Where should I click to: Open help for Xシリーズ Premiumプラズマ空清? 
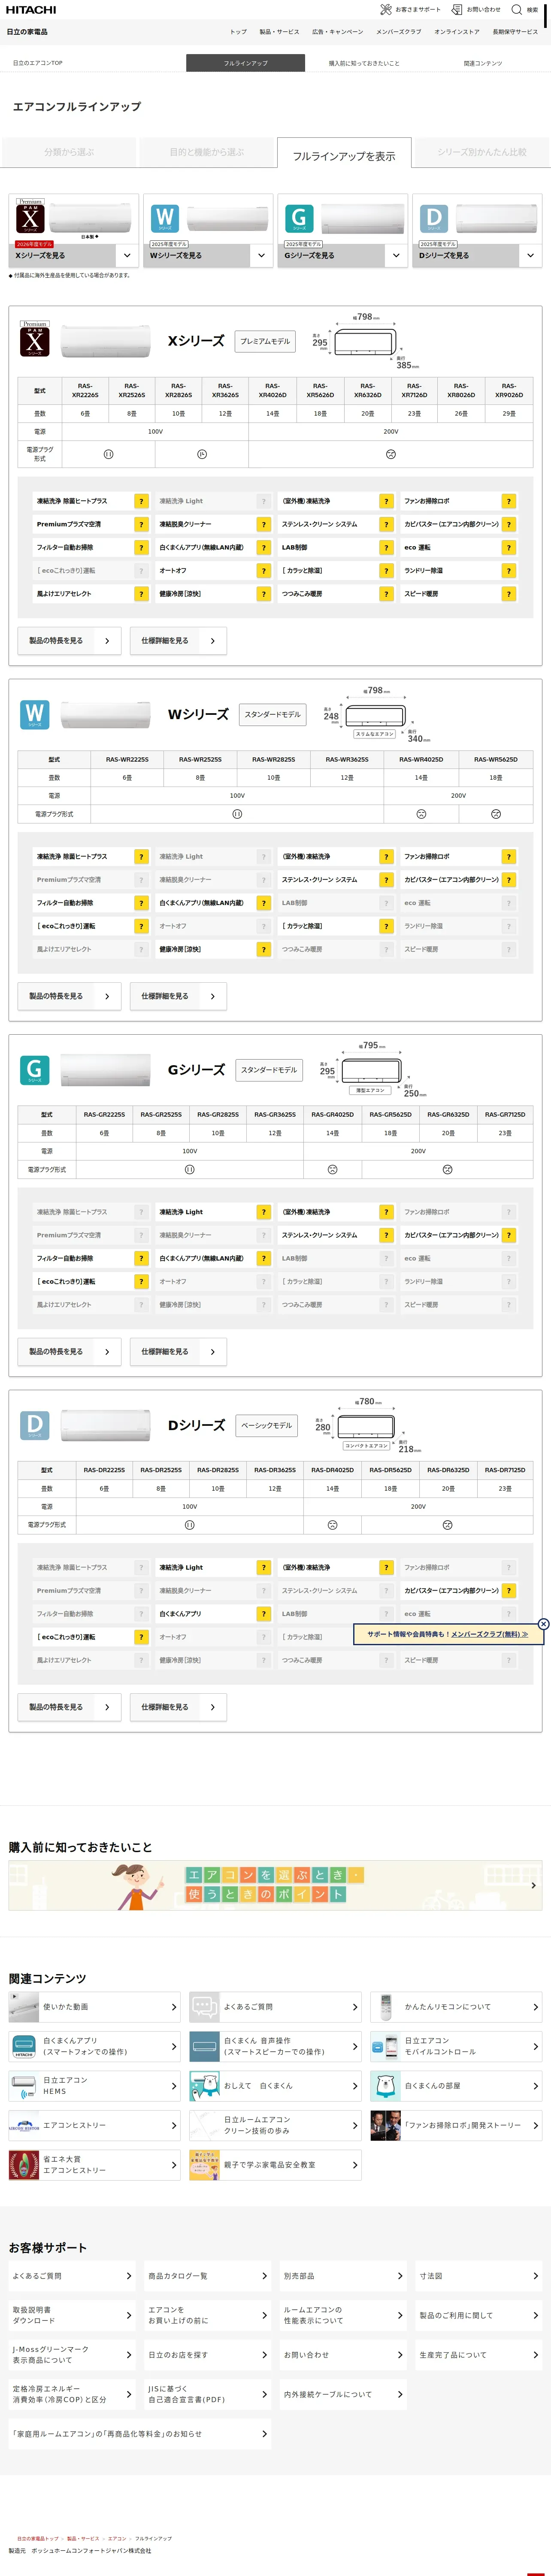point(141,524)
